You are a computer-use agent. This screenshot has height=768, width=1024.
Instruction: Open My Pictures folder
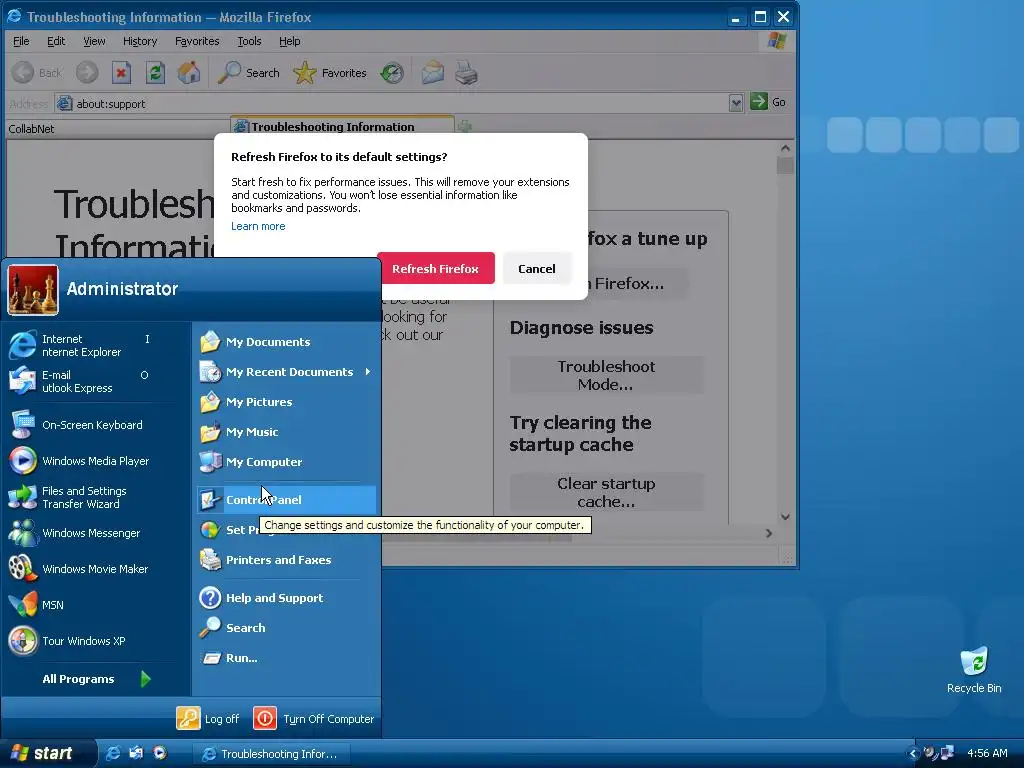[x=286, y=402]
